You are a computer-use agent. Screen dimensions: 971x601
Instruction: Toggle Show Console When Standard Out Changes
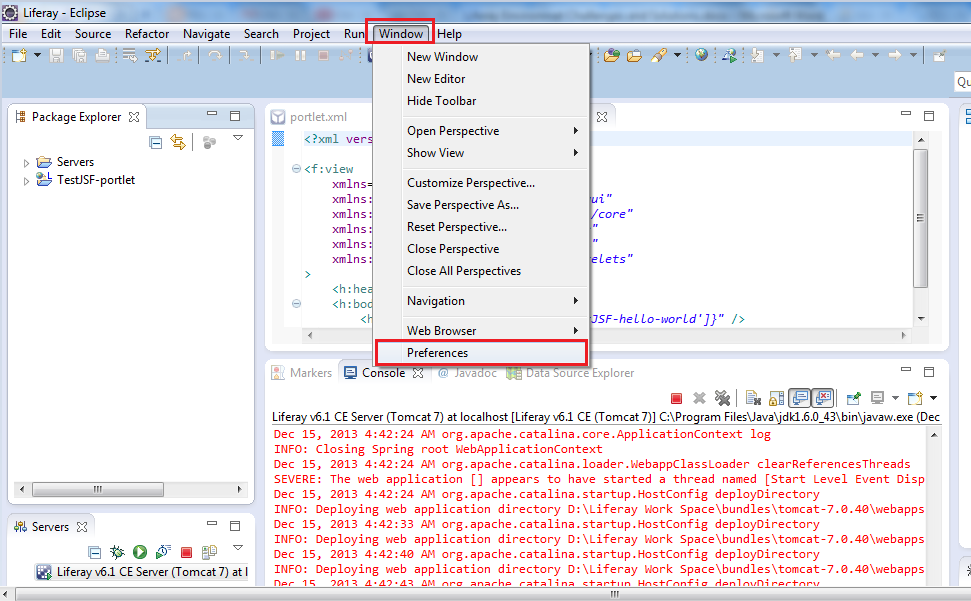pyautogui.click(x=798, y=397)
